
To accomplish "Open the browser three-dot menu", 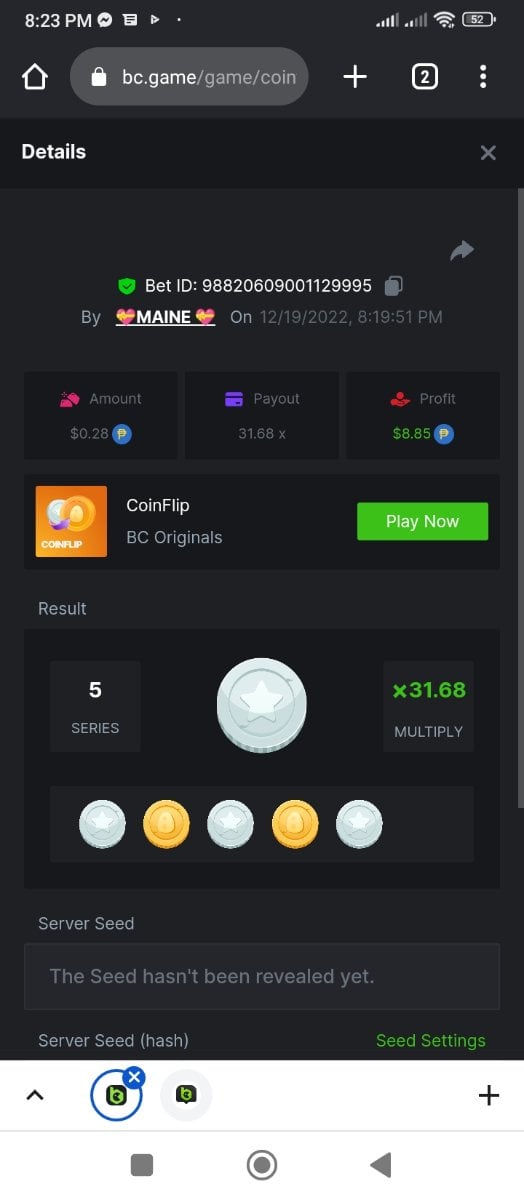I will pyautogui.click(x=483, y=77).
